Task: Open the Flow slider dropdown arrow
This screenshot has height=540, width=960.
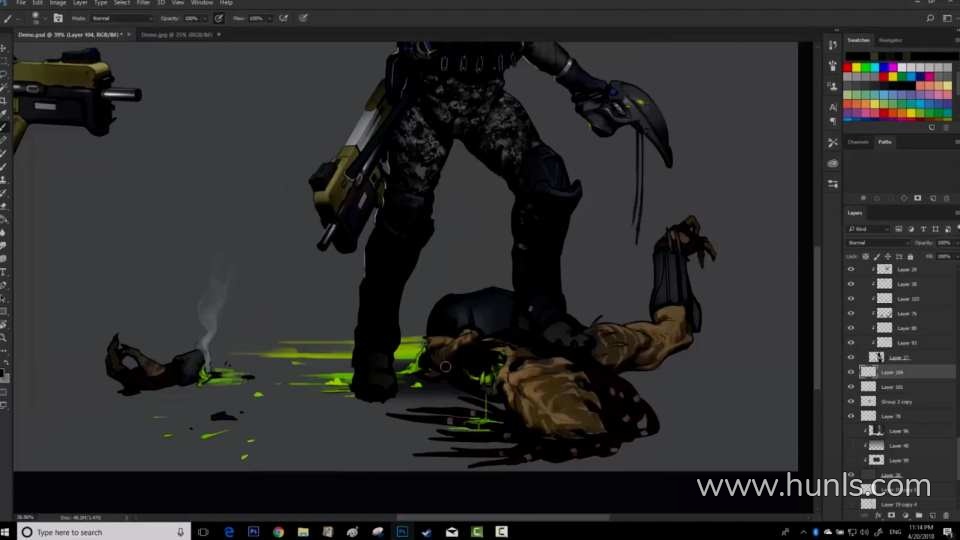Action: [x=269, y=18]
